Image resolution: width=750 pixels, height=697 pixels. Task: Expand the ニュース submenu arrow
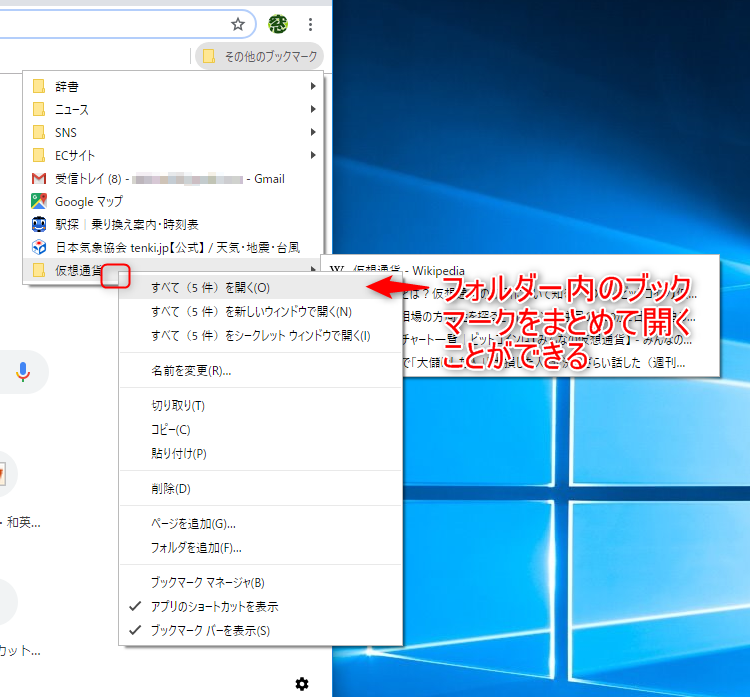click(313, 109)
